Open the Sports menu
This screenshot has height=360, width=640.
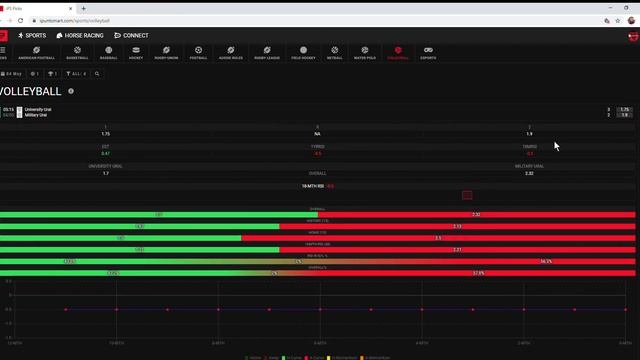click(32, 36)
